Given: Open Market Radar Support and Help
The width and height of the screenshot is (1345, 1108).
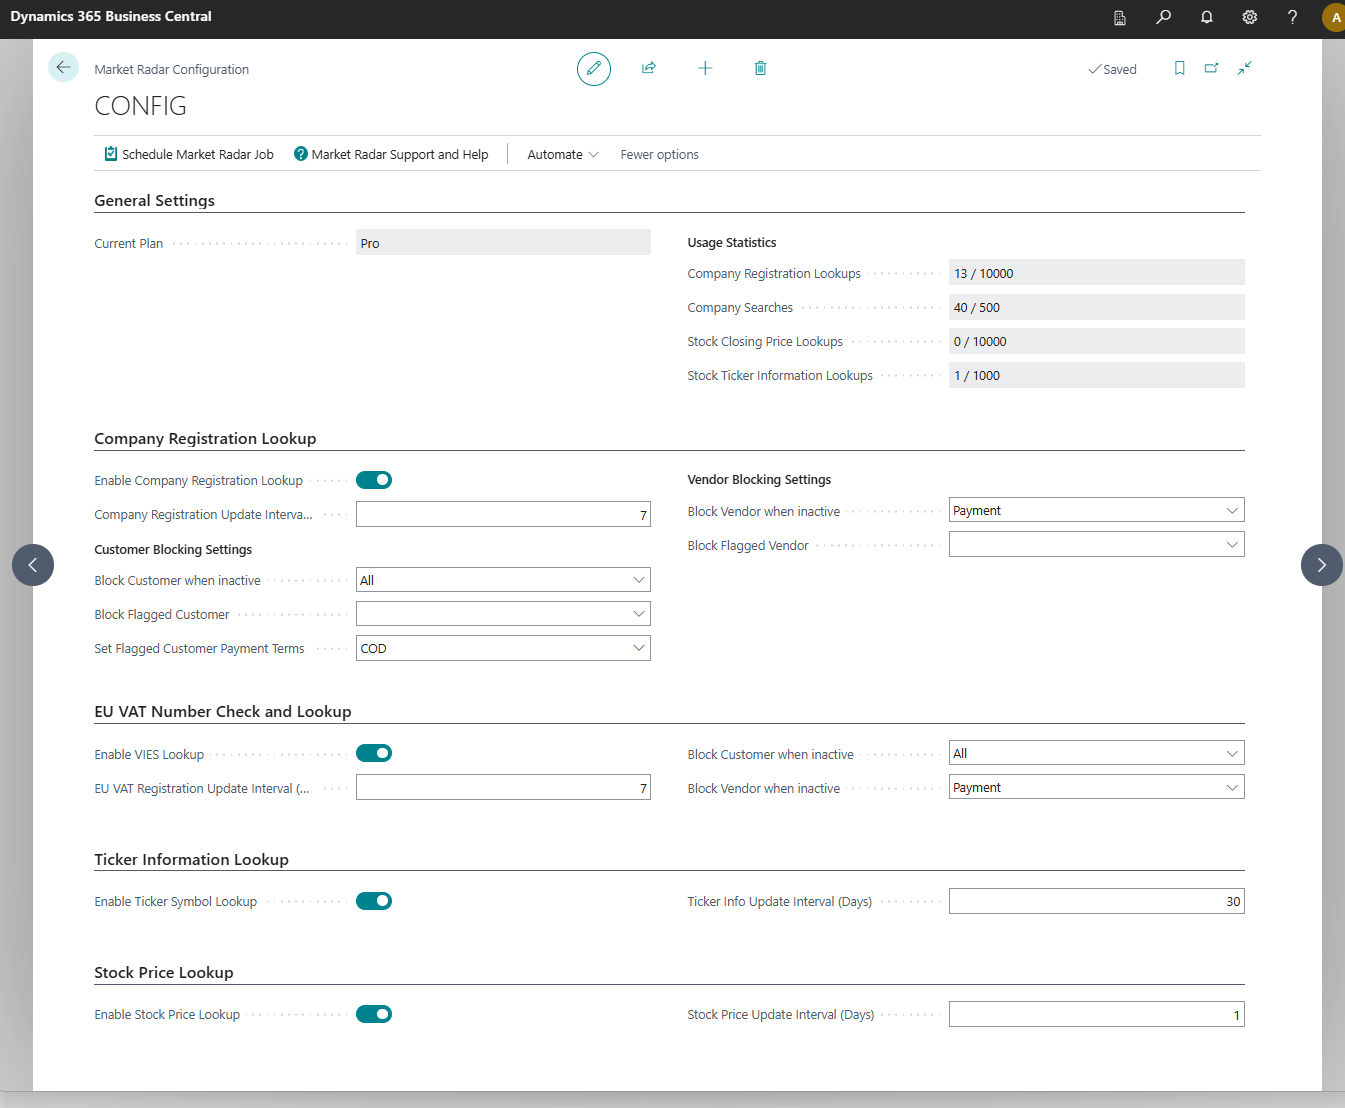Looking at the screenshot, I should pyautogui.click(x=391, y=154).
